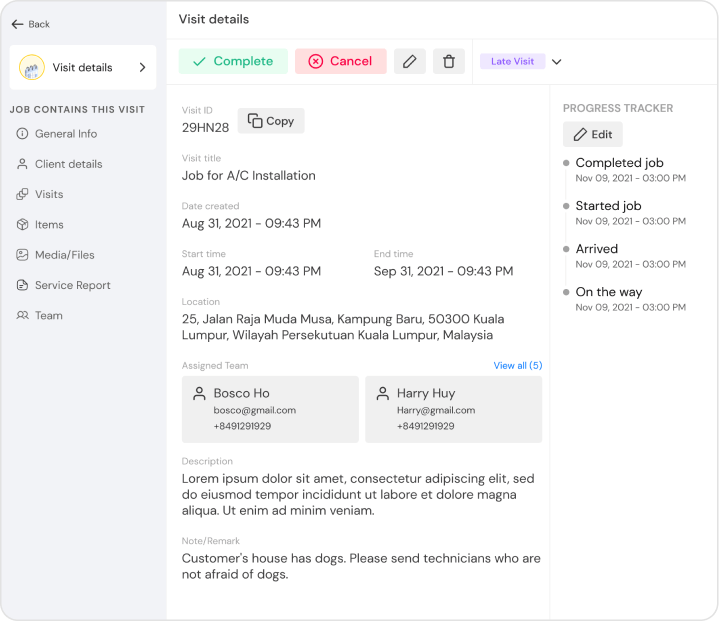Open the Items section

pyautogui.click(x=40, y=224)
